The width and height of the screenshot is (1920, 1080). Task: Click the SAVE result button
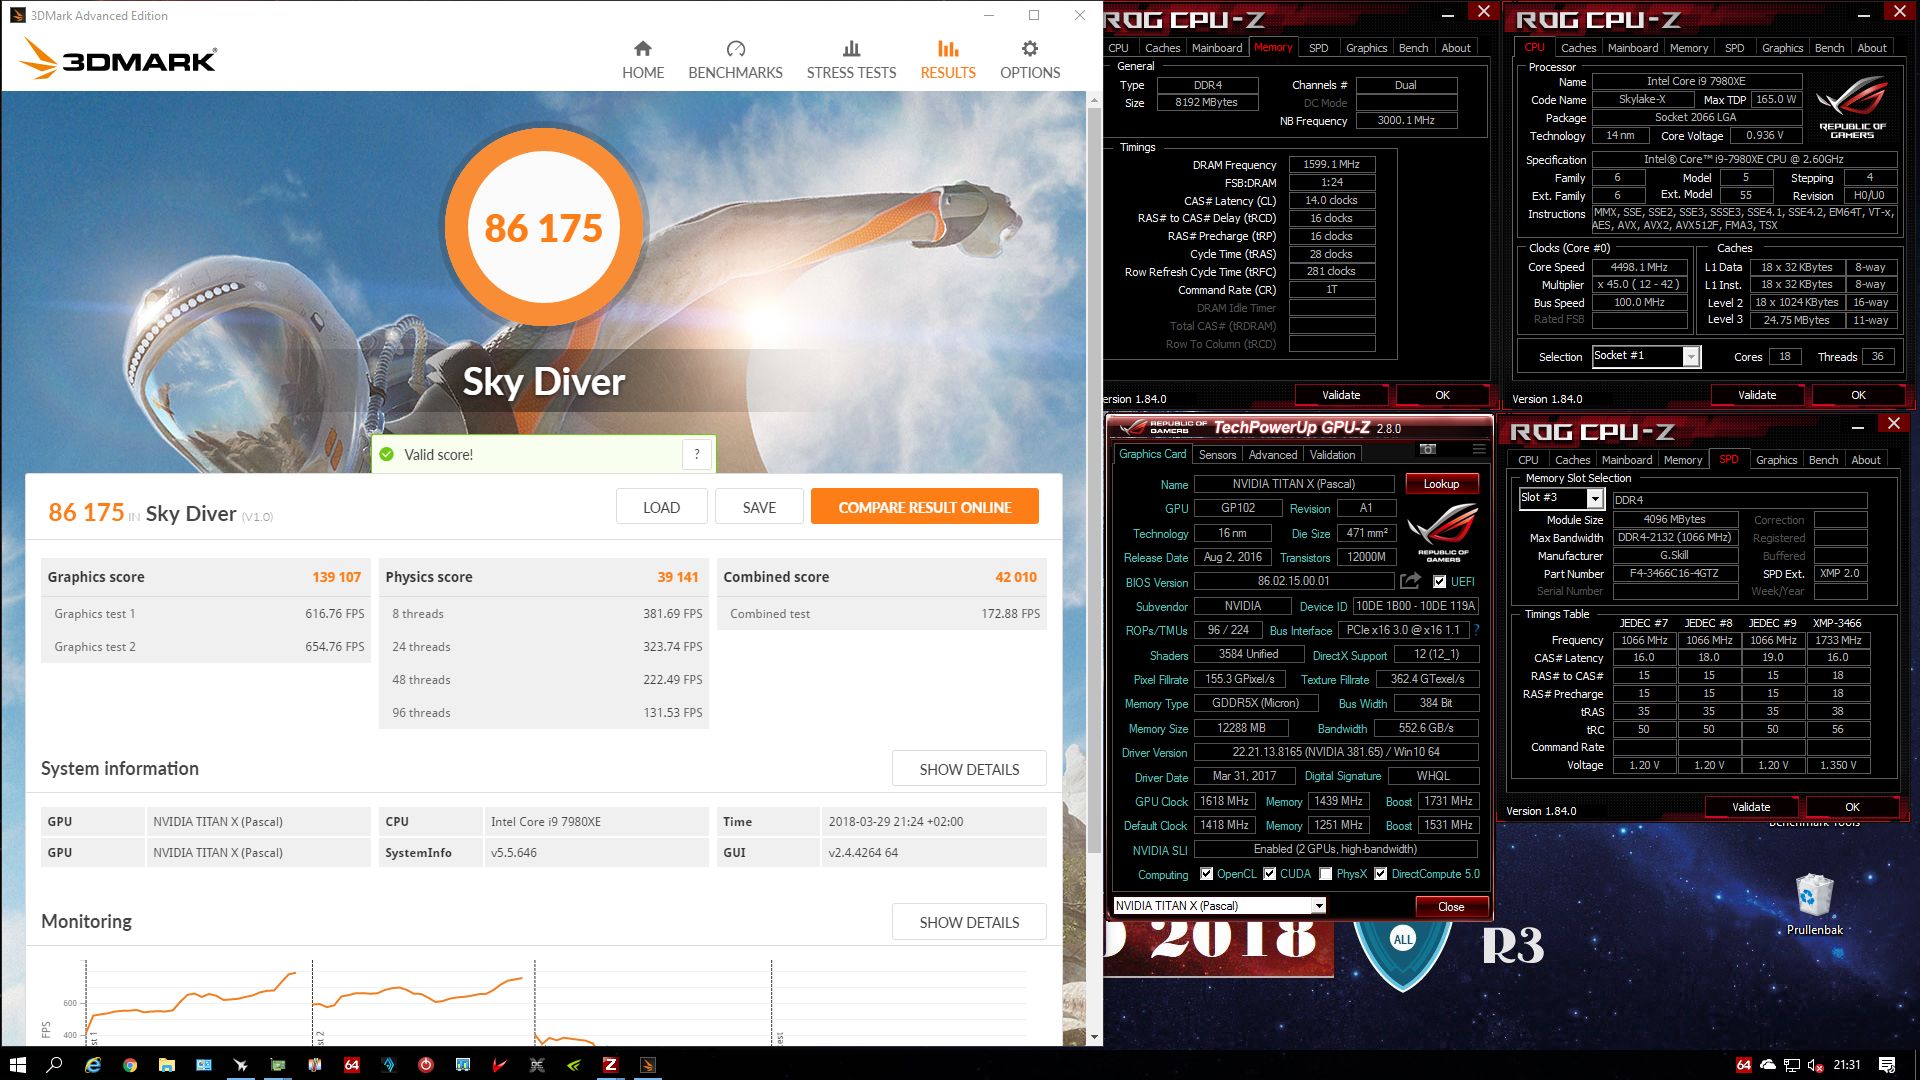pos(759,507)
